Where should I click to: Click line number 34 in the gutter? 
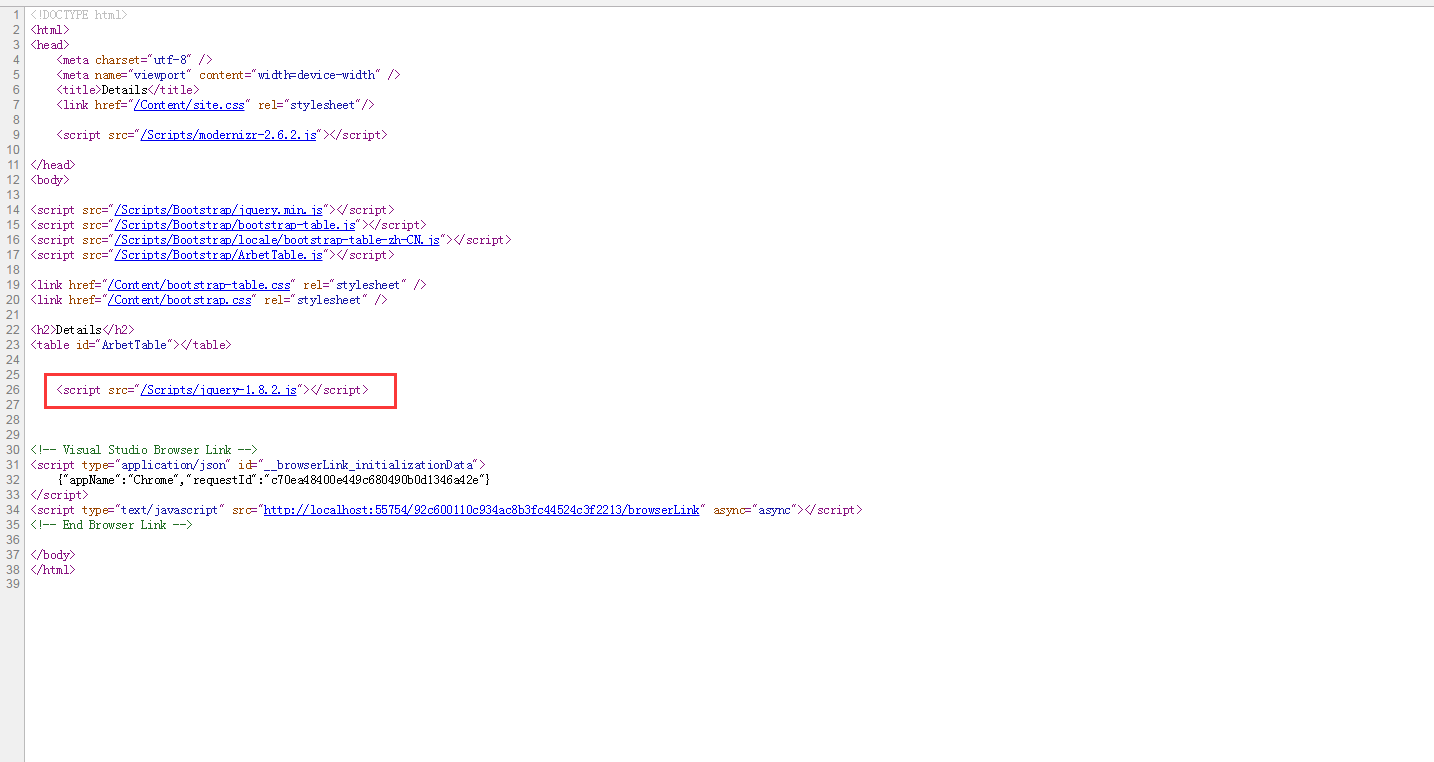point(13,510)
